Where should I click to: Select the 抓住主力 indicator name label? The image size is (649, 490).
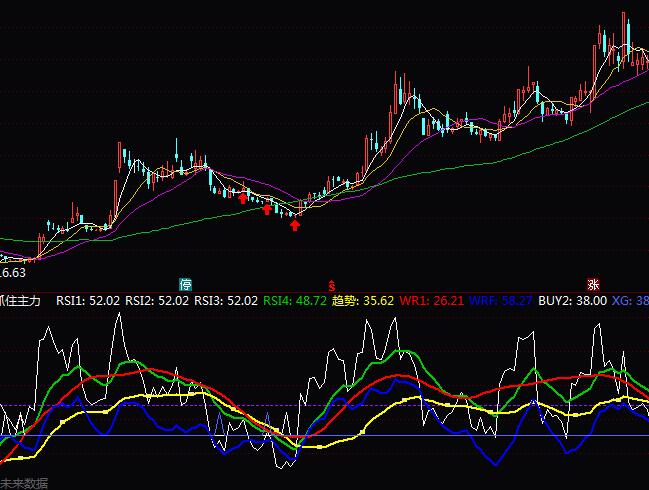coord(20,300)
